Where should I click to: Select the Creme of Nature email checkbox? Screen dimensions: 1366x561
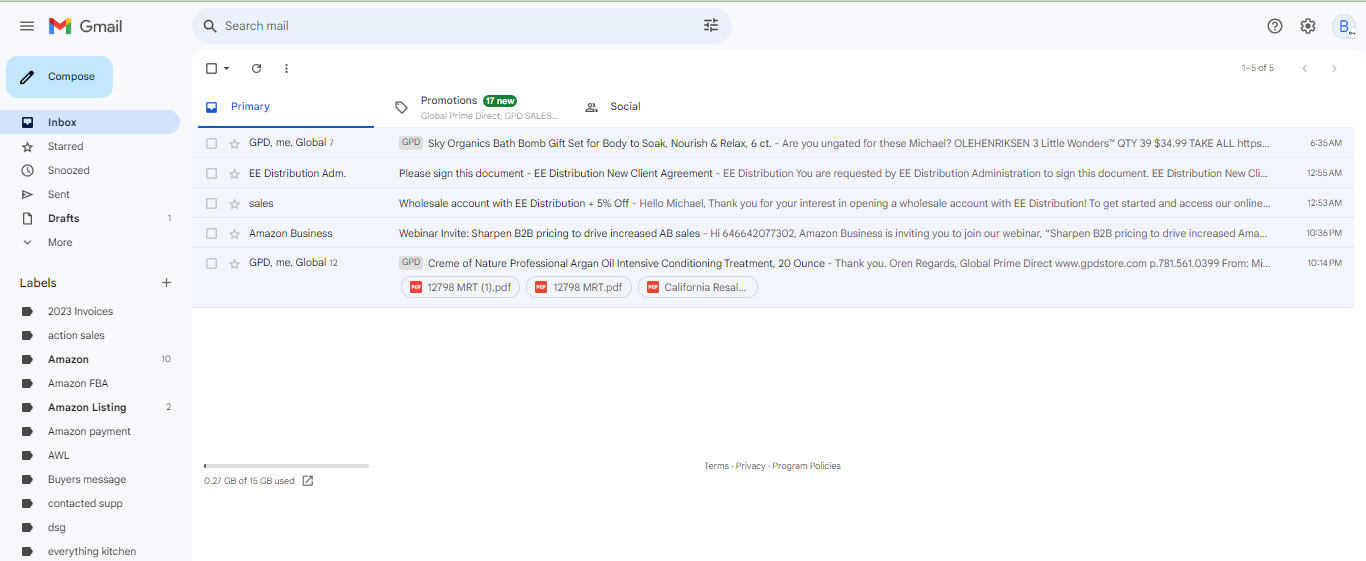coord(211,263)
